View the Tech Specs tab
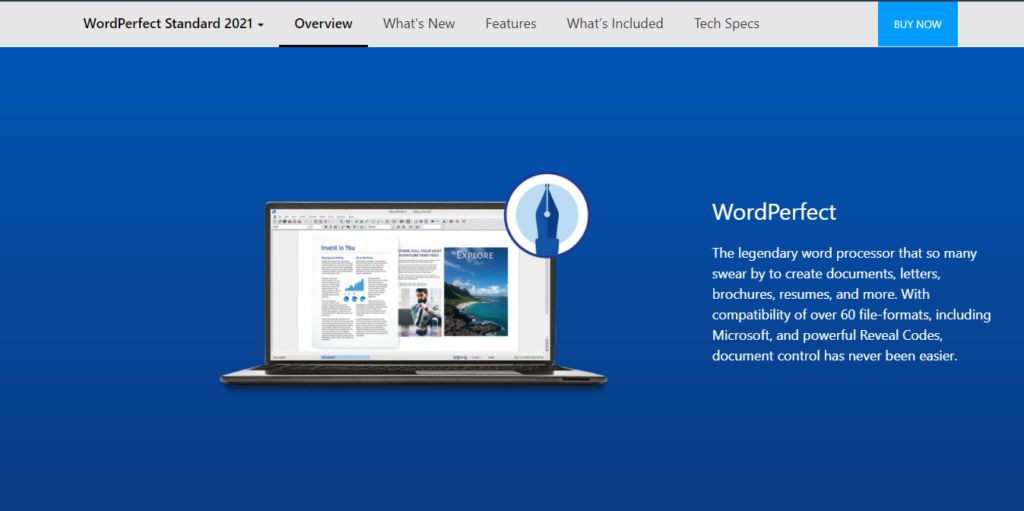Image resolution: width=1024 pixels, height=511 pixels. pyautogui.click(x=726, y=24)
